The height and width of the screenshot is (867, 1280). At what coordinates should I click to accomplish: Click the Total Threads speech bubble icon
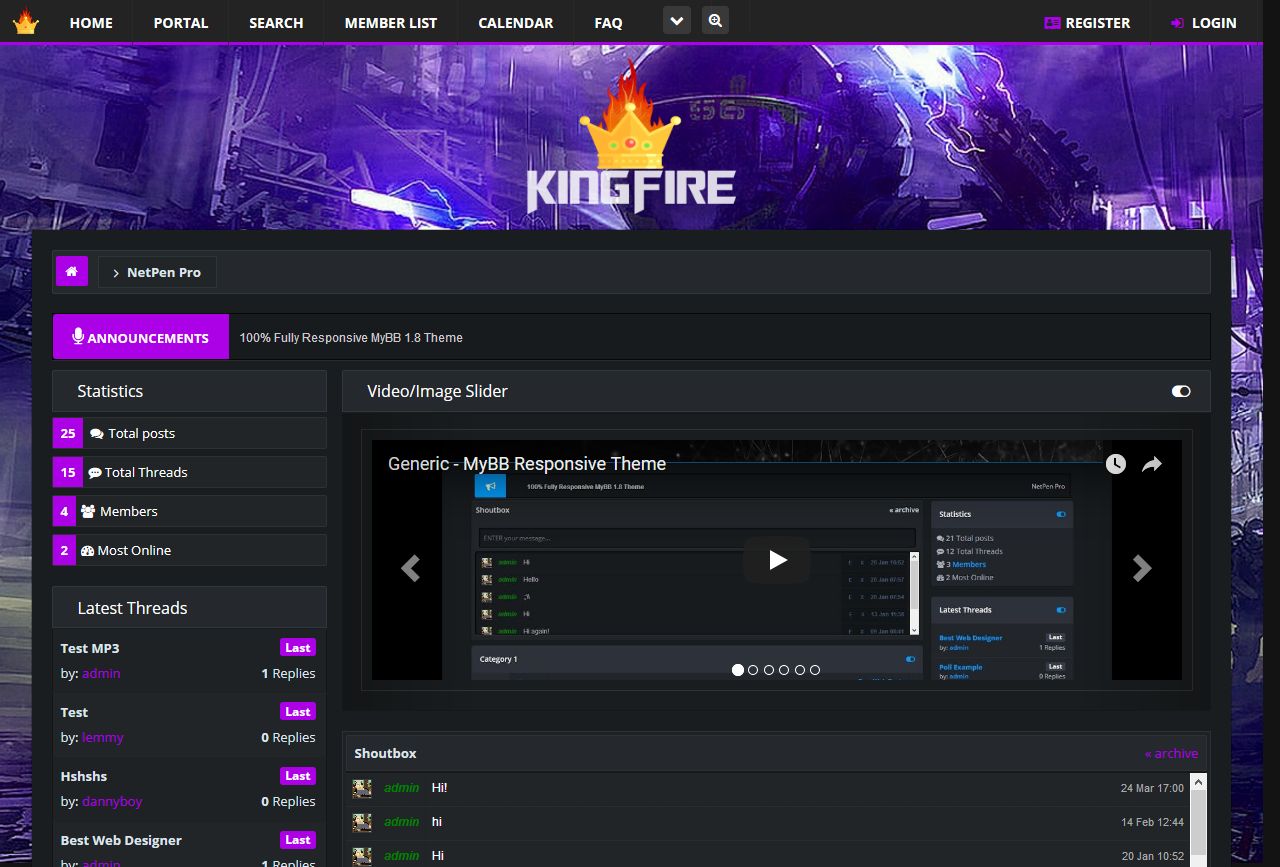95,473
